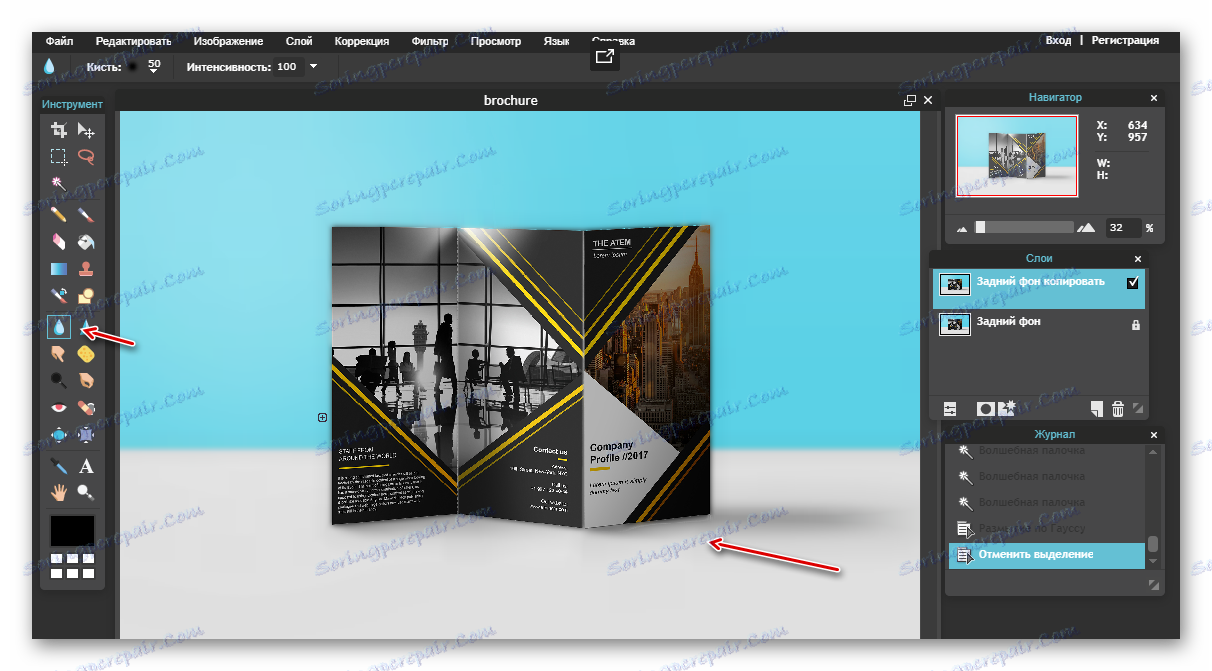Open layer settings sliders icon
This screenshot has height=671, width=1212.
tap(950, 409)
